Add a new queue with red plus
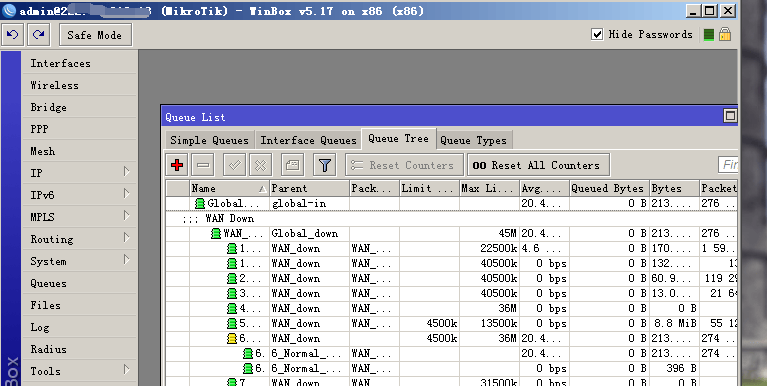 (x=177, y=165)
